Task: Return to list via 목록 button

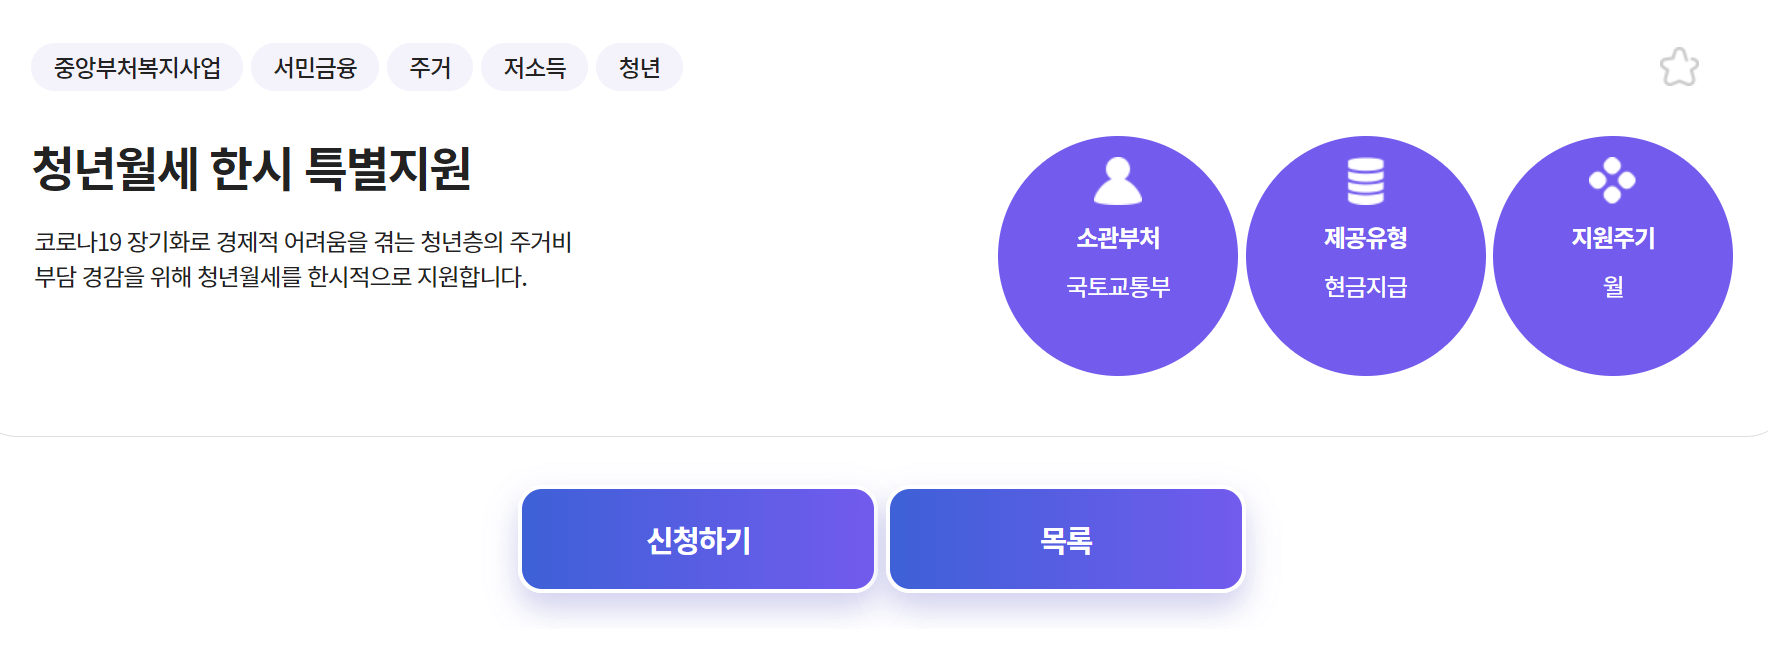Action: coord(1064,538)
